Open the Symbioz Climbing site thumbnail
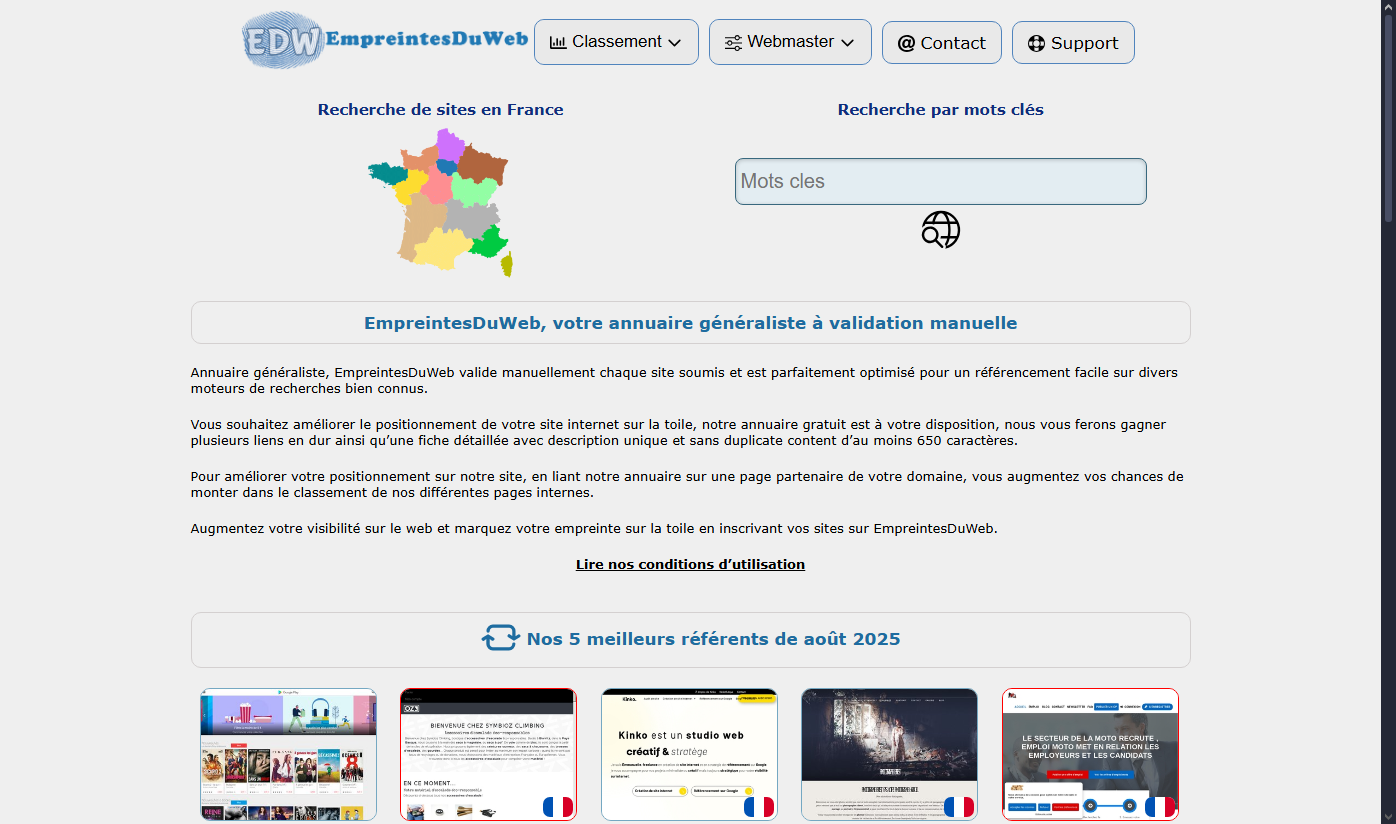This screenshot has width=1396, height=824. 488,754
